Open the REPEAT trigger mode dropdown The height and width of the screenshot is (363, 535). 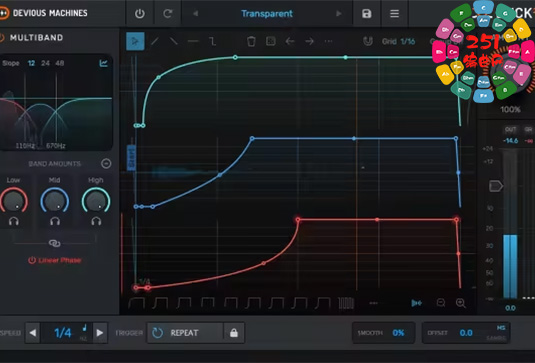pos(185,333)
